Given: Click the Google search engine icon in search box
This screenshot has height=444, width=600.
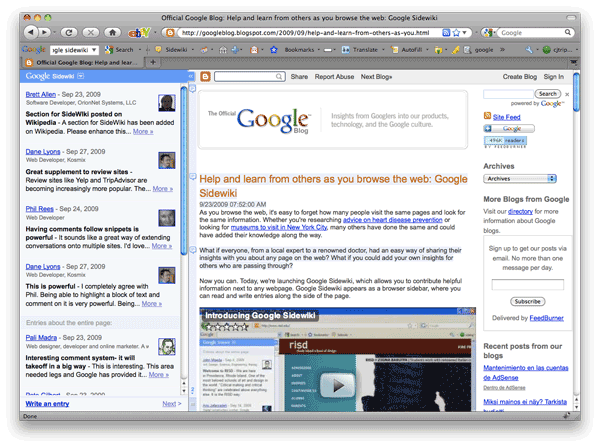Looking at the screenshot, I should click(488, 33).
